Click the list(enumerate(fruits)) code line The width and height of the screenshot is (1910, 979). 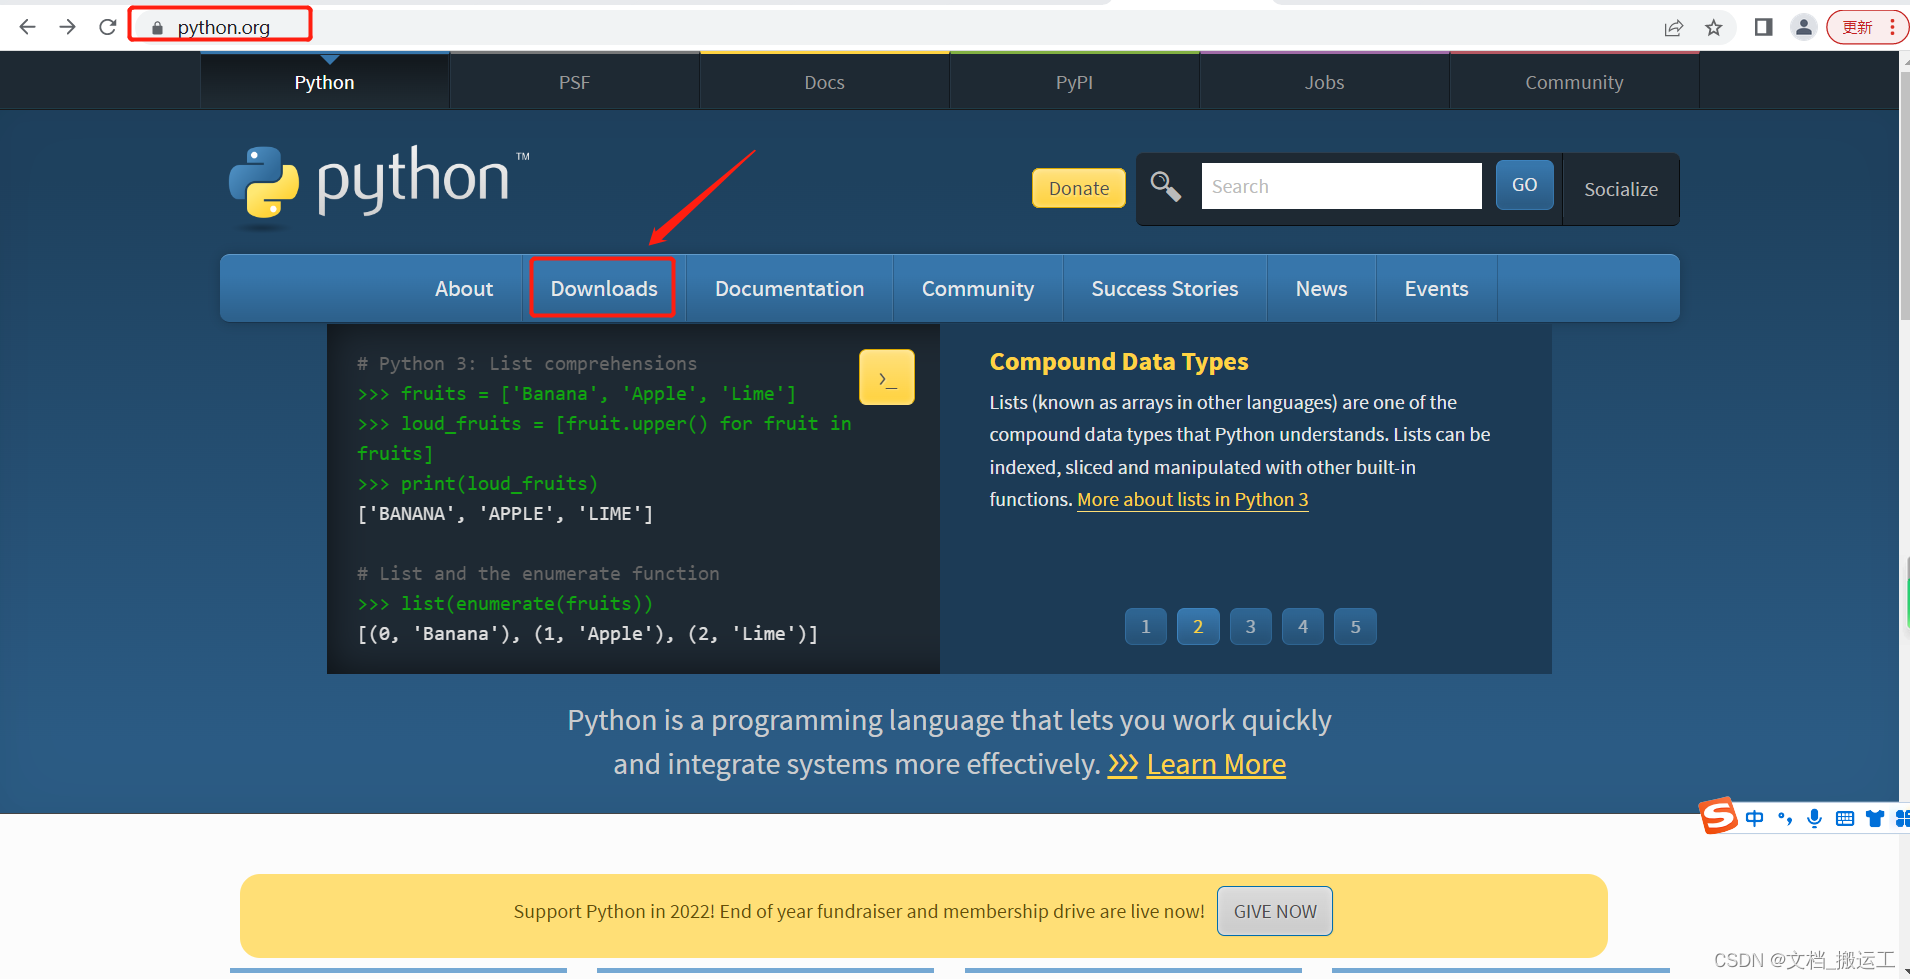coord(505,603)
